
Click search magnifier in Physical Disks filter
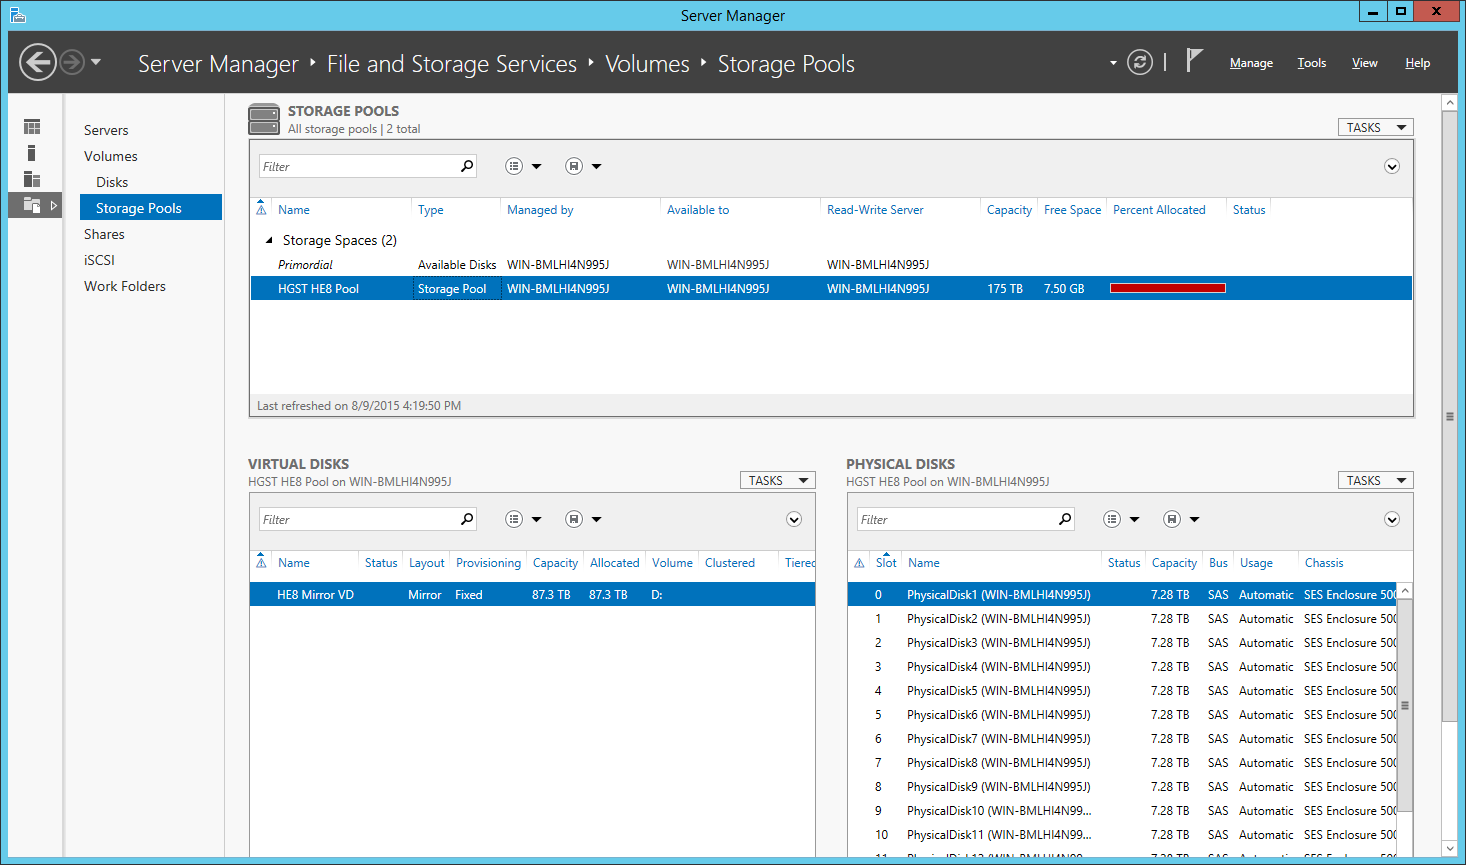coord(1065,519)
